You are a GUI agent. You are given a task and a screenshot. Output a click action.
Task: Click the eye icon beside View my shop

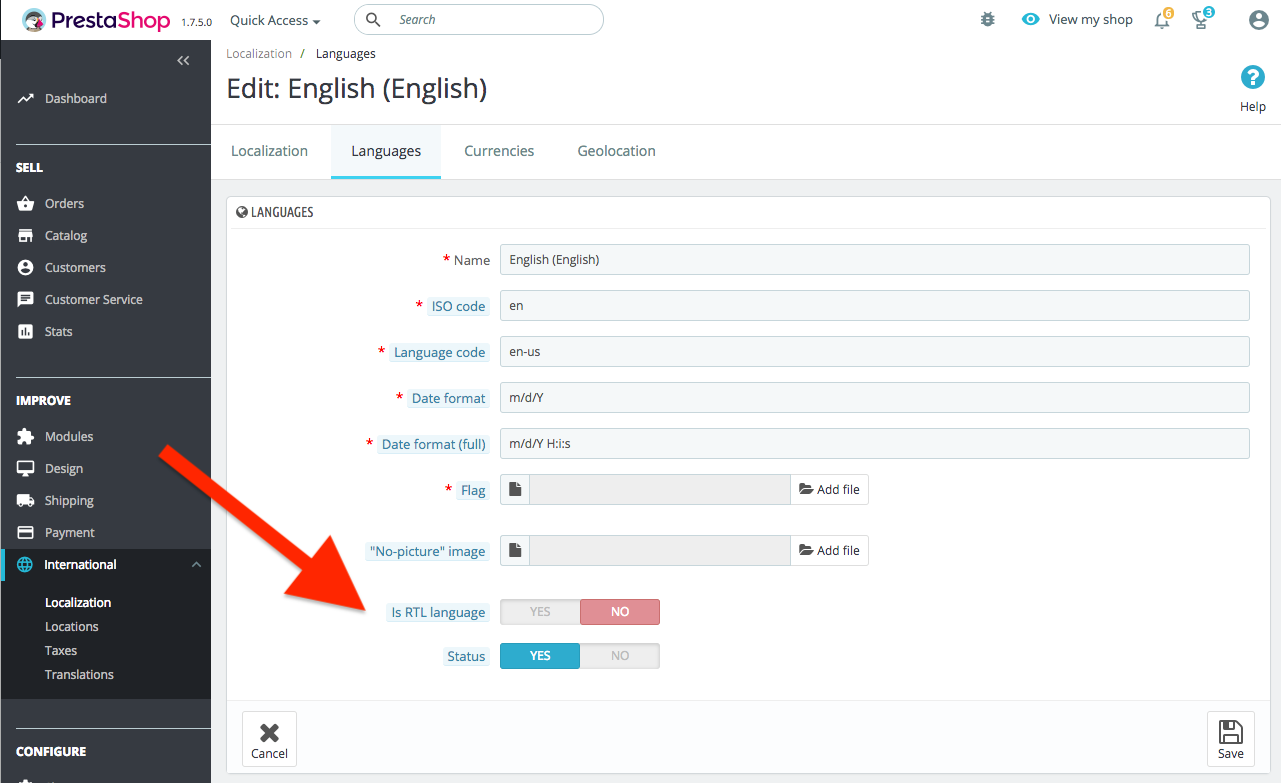tap(1031, 20)
